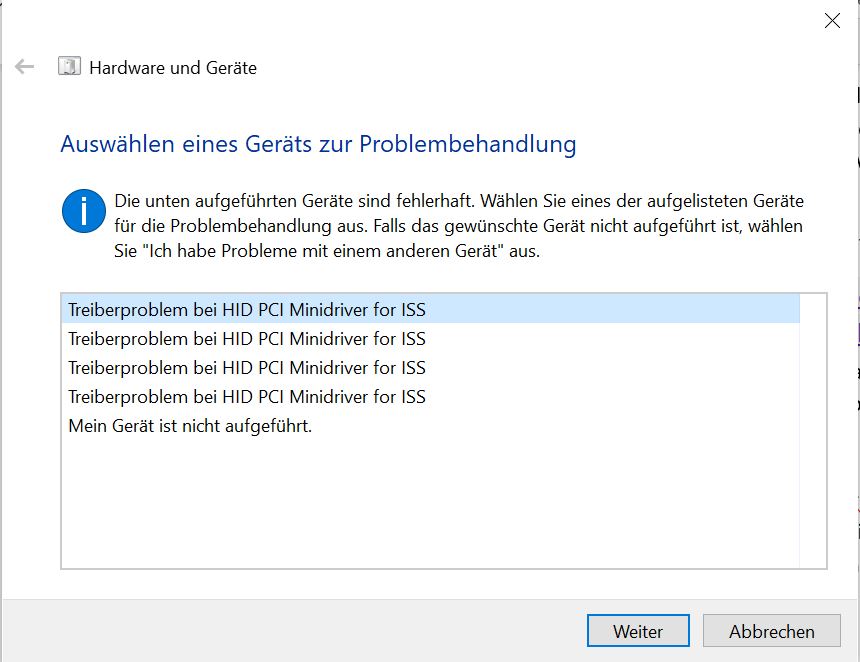Click description line starting "für die Problembehandlung aus"

pyautogui.click(x=459, y=226)
